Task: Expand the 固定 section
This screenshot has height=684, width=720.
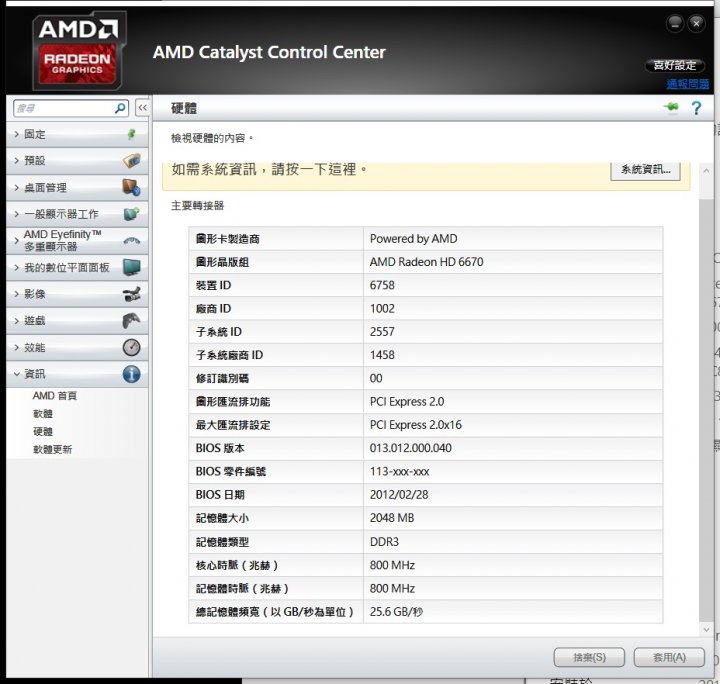Action: (17, 134)
